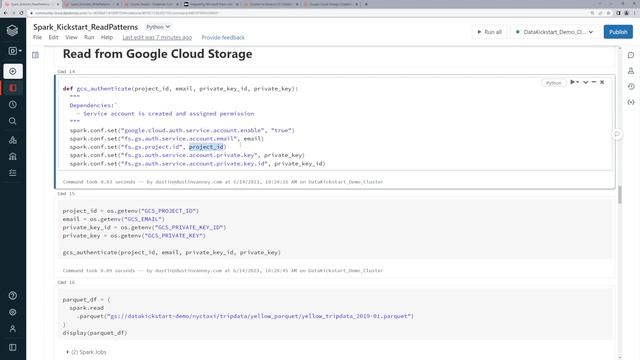Click the browser address bar
This screenshot has width=640, height=360.
tap(306, 13)
